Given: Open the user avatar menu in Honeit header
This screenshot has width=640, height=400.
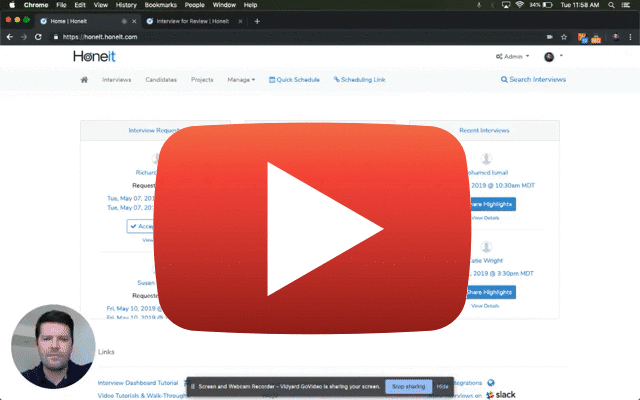Looking at the screenshot, I should 553,56.
